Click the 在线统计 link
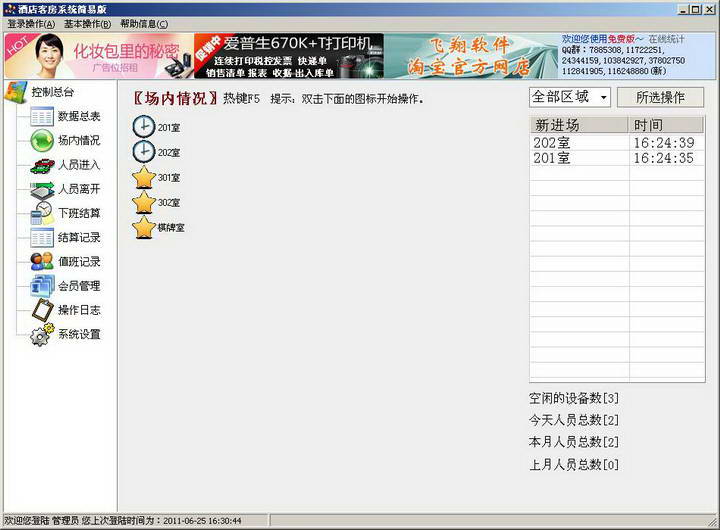This screenshot has height=530, width=720. click(666, 39)
